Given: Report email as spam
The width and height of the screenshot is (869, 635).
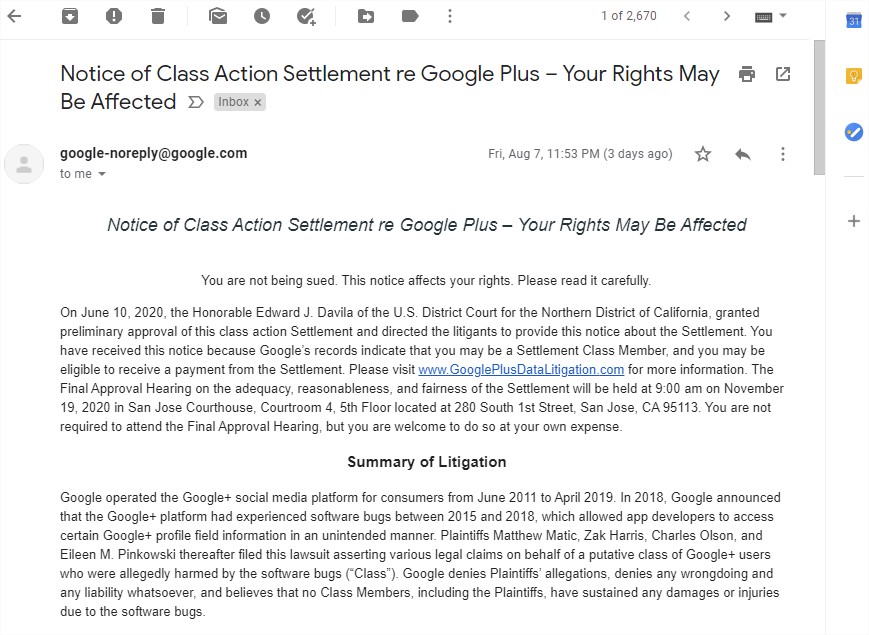Looking at the screenshot, I should (114, 16).
